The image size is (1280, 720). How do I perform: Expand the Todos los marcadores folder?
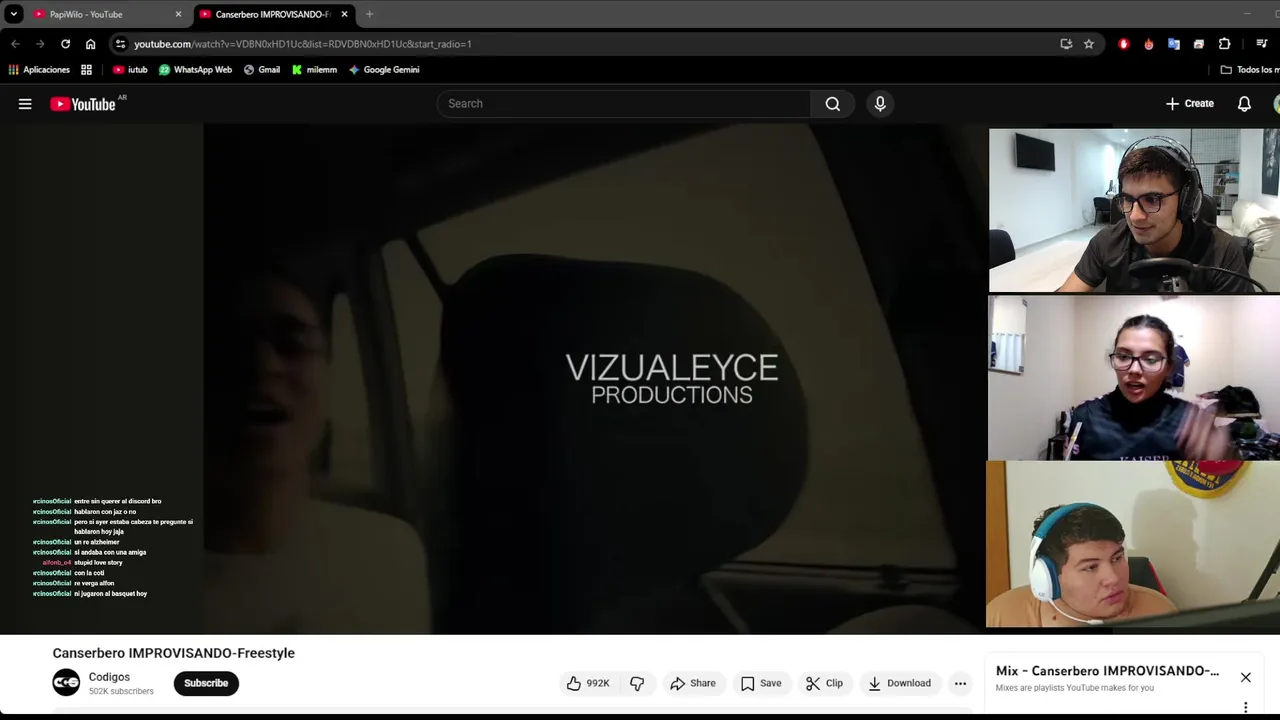point(1250,70)
